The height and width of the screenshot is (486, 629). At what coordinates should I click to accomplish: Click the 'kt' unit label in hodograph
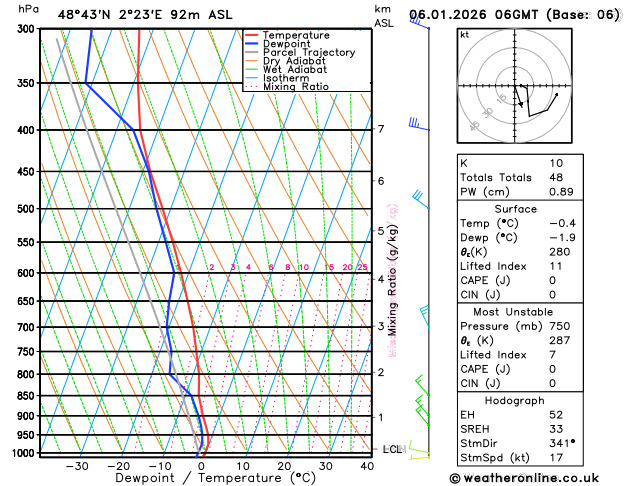pyautogui.click(x=465, y=35)
